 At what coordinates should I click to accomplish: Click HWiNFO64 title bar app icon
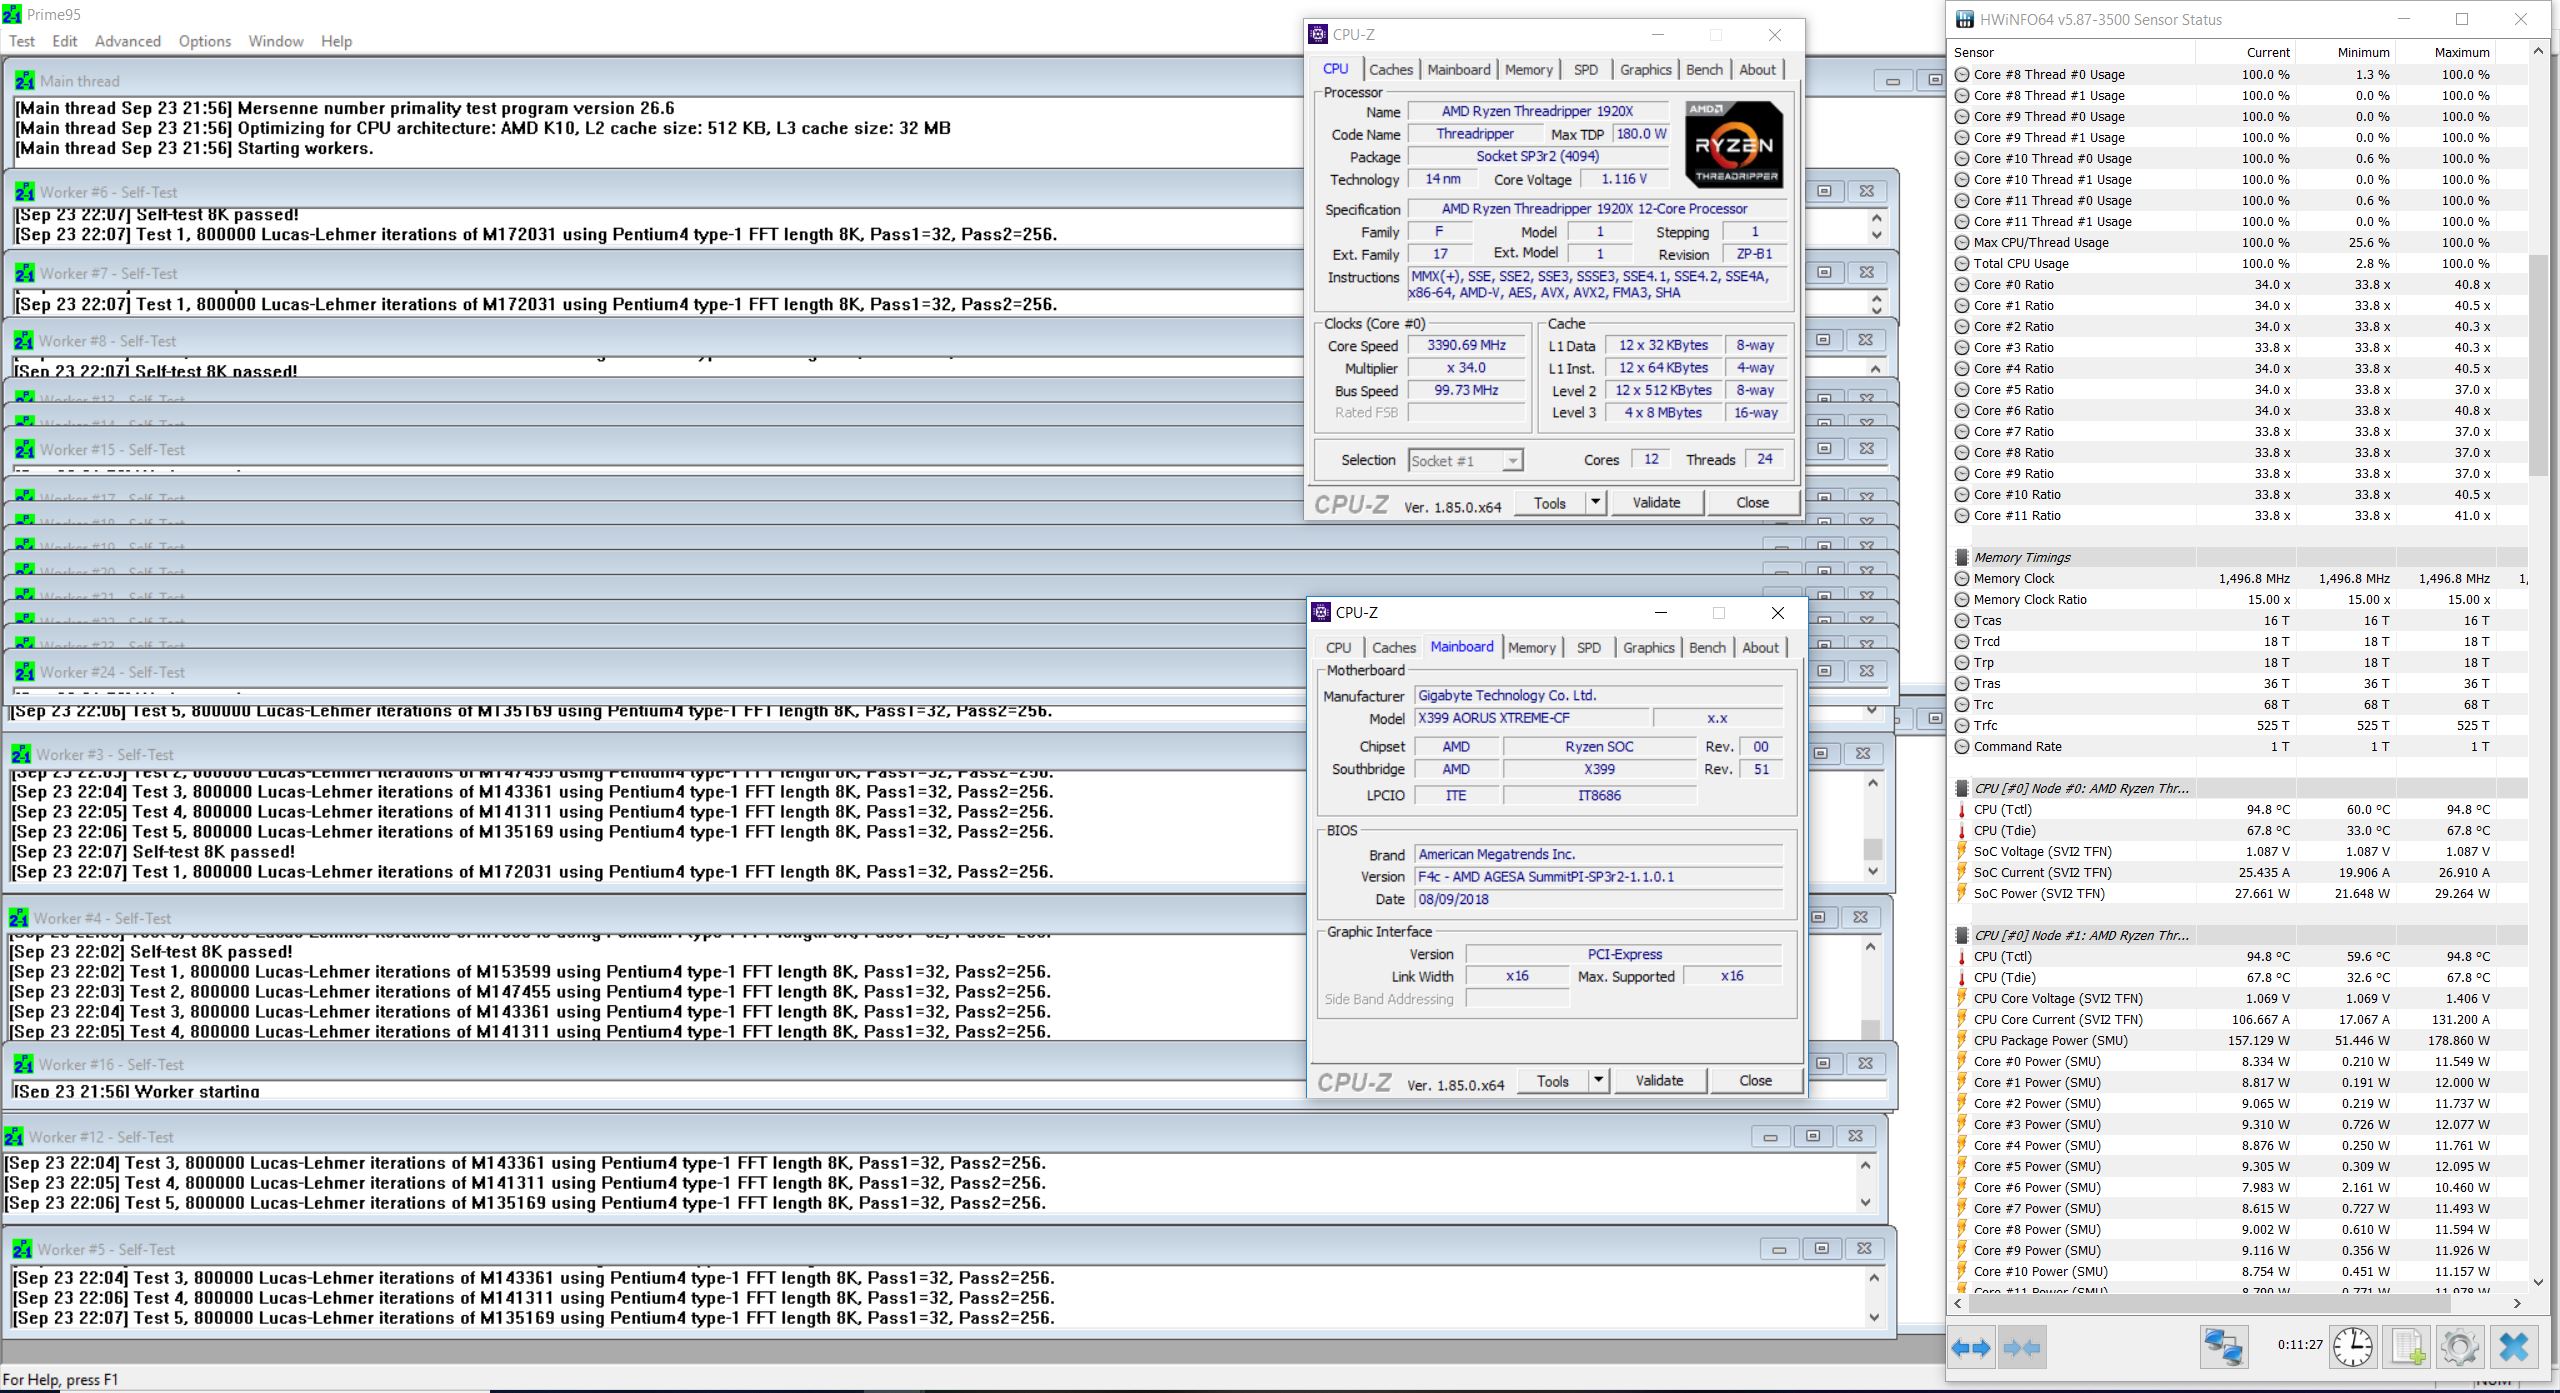[1966, 19]
